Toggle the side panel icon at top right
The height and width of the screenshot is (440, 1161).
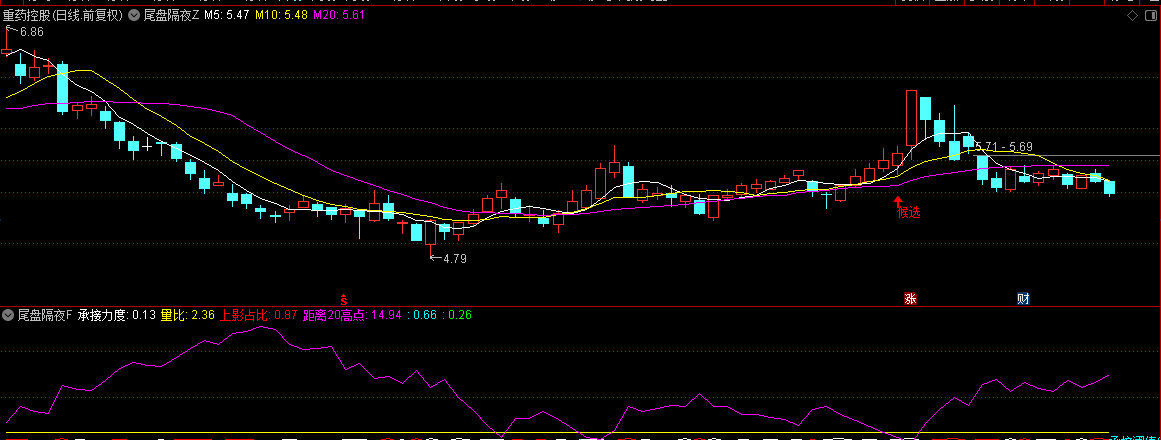pyautogui.click(x=1151, y=16)
